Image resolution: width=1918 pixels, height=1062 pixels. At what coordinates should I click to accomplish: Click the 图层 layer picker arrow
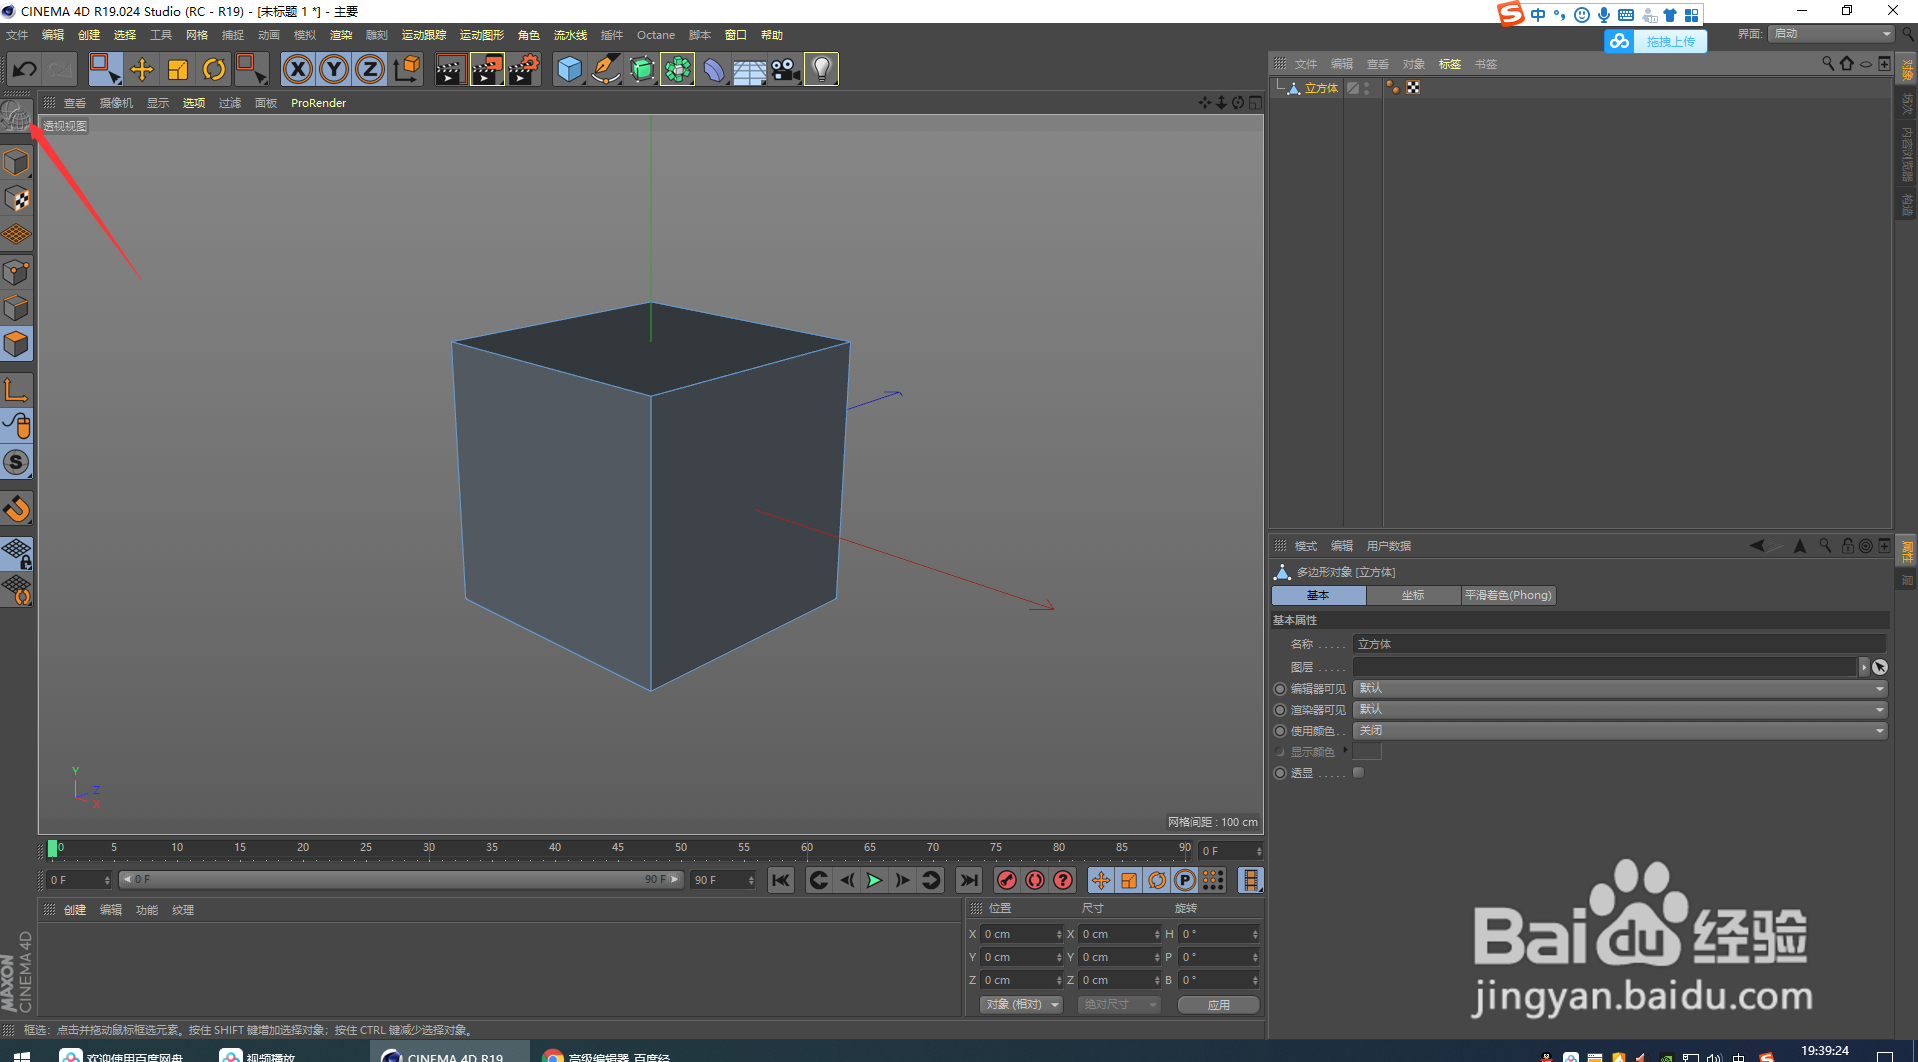[x=1863, y=667]
